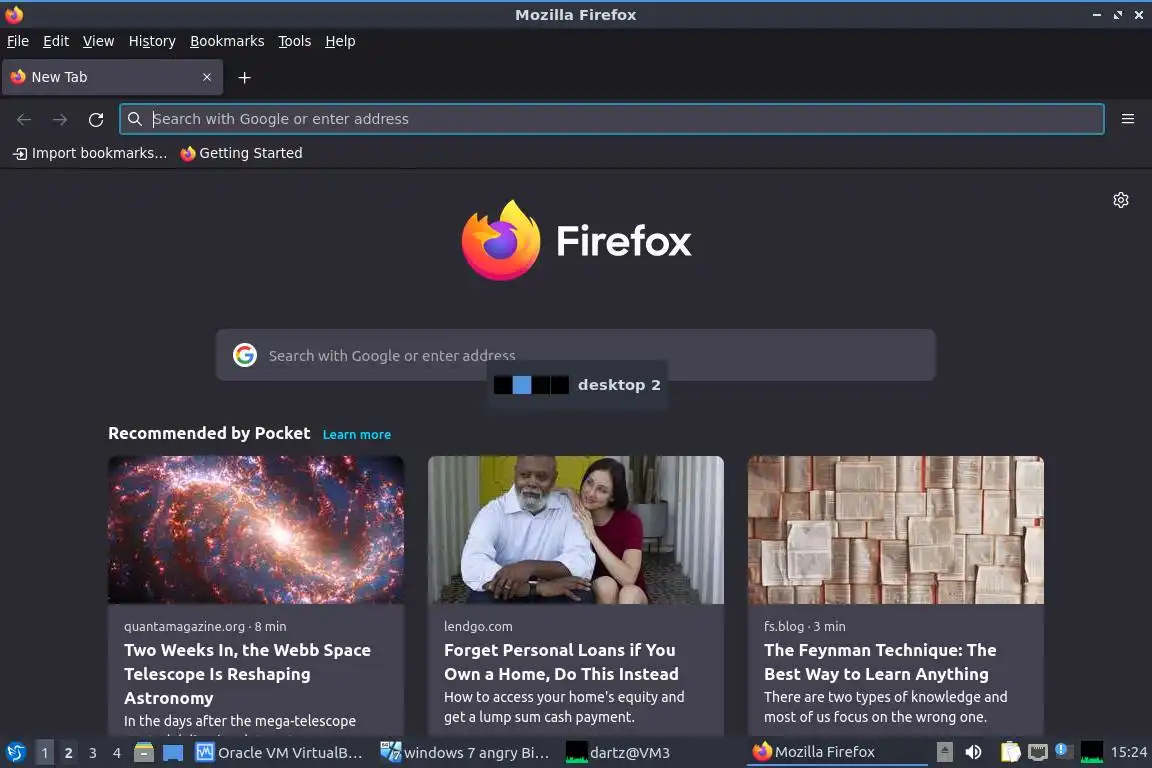Screen dimensions: 1152x768
Task: Click the lendgo.com source text
Action: click(478, 626)
